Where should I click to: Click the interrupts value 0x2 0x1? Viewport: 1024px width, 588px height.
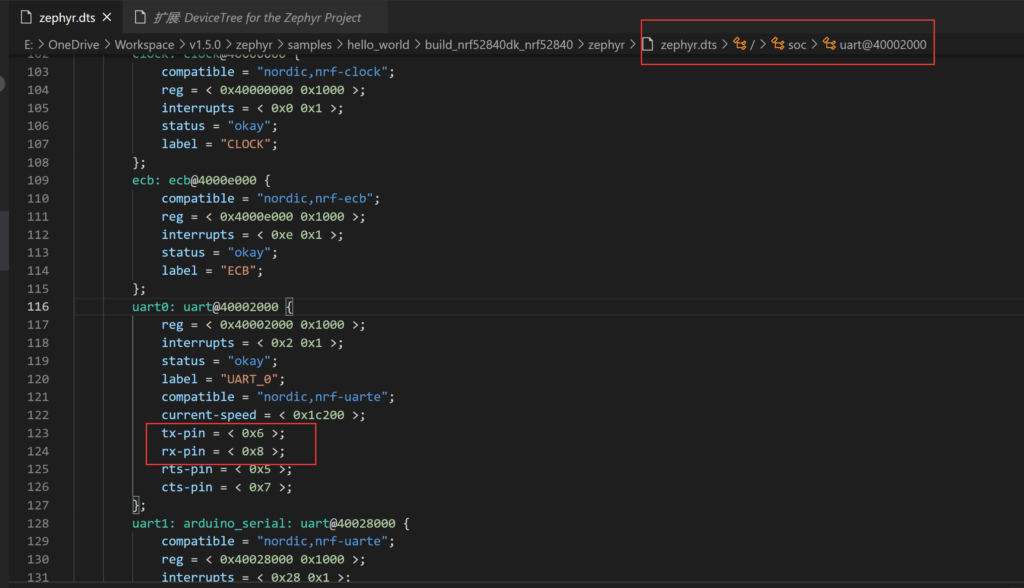click(296, 343)
